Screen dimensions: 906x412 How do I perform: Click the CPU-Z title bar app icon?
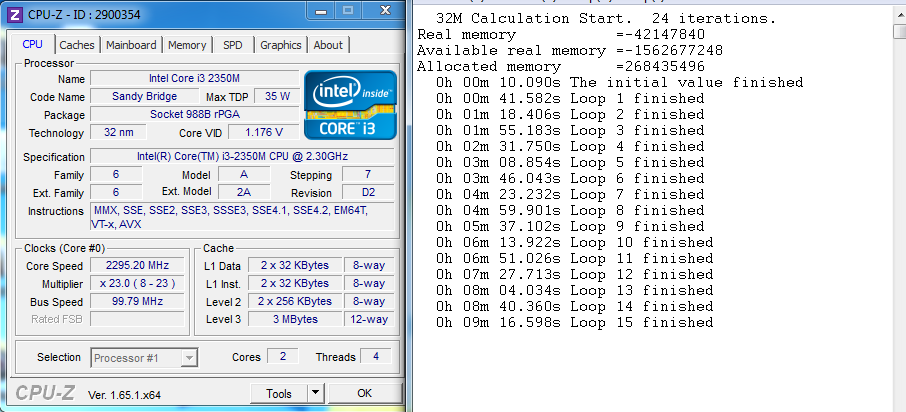pos(16,14)
